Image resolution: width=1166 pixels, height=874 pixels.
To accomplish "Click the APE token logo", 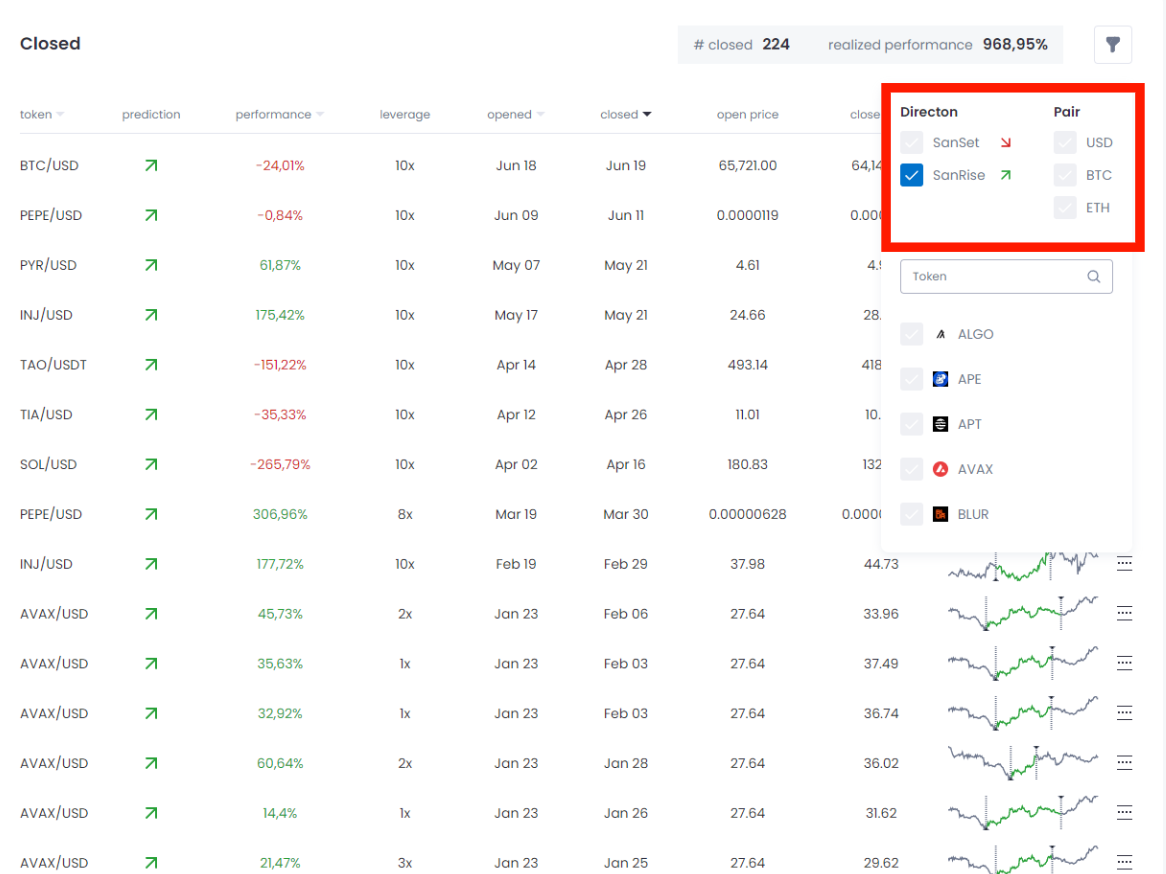I will 941,379.
